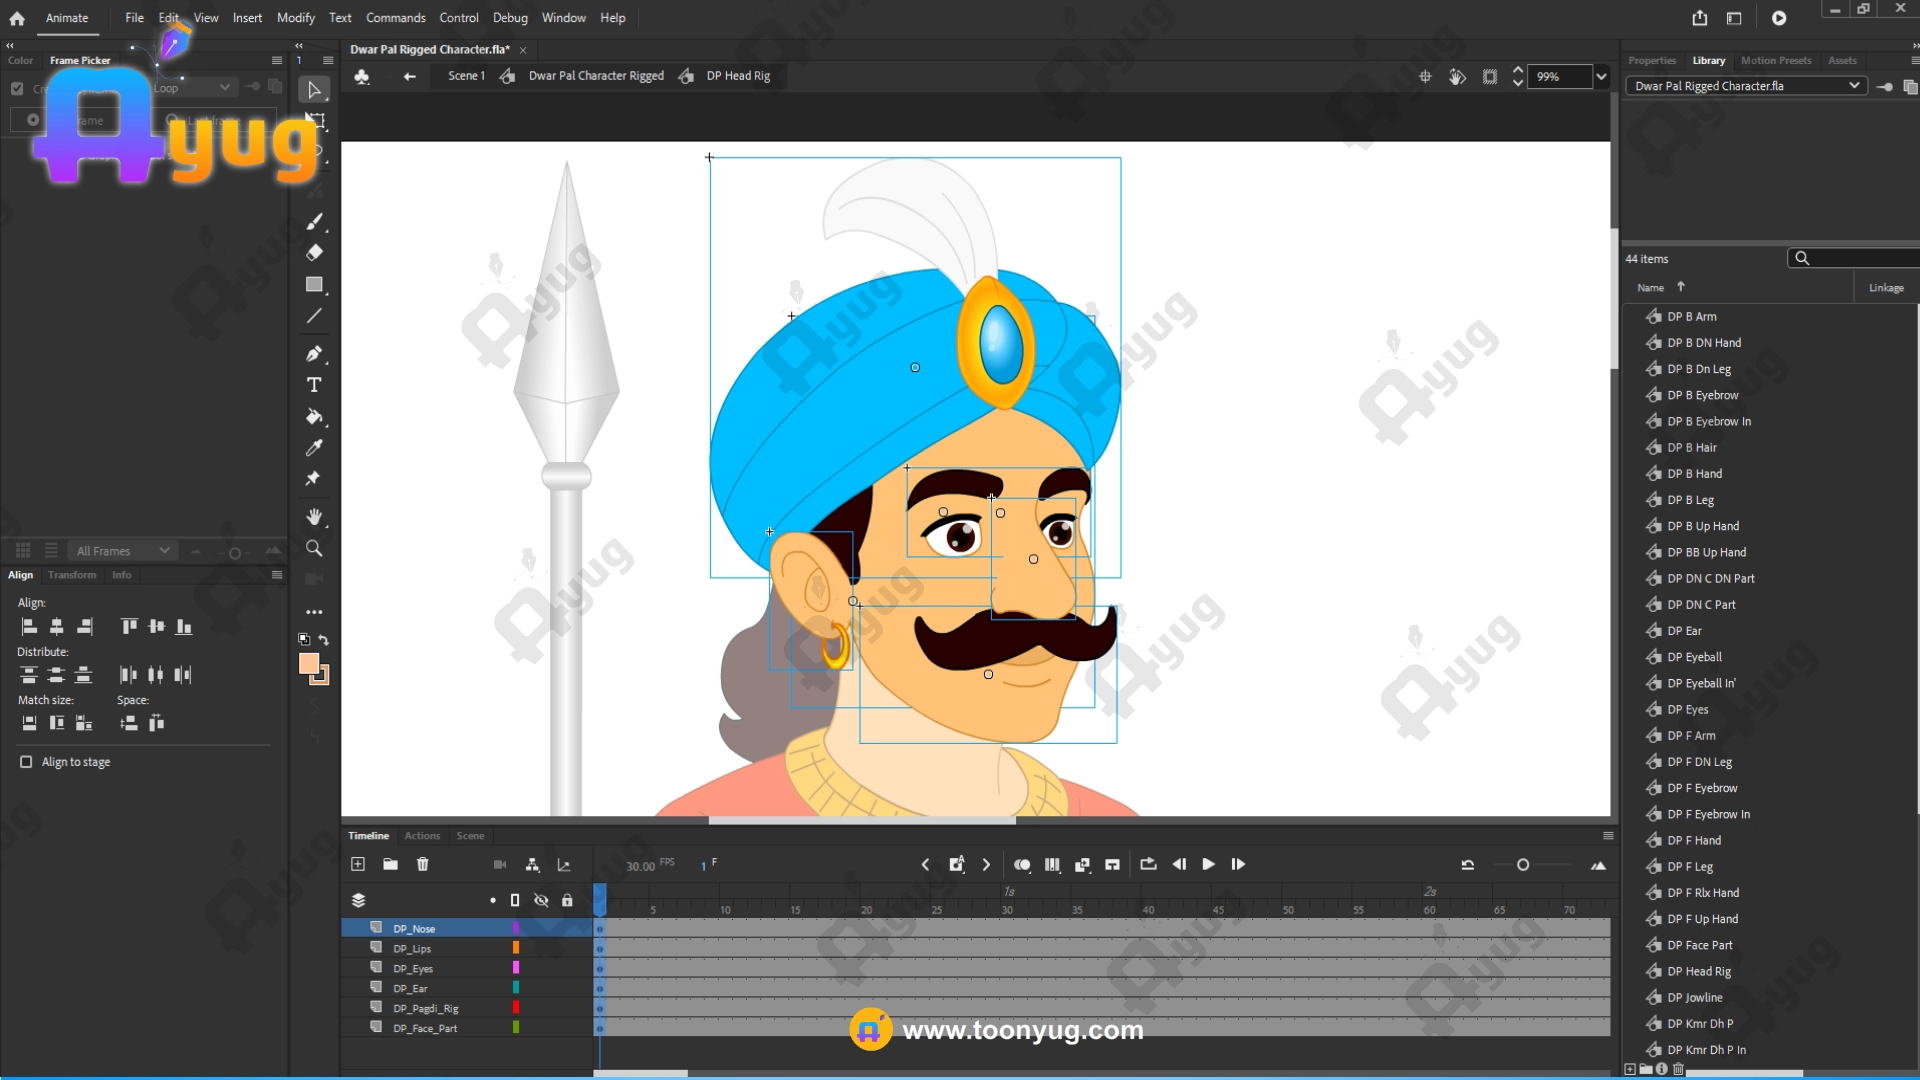Go back to Scene 1 breadcrumb

click(x=465, y=76)
